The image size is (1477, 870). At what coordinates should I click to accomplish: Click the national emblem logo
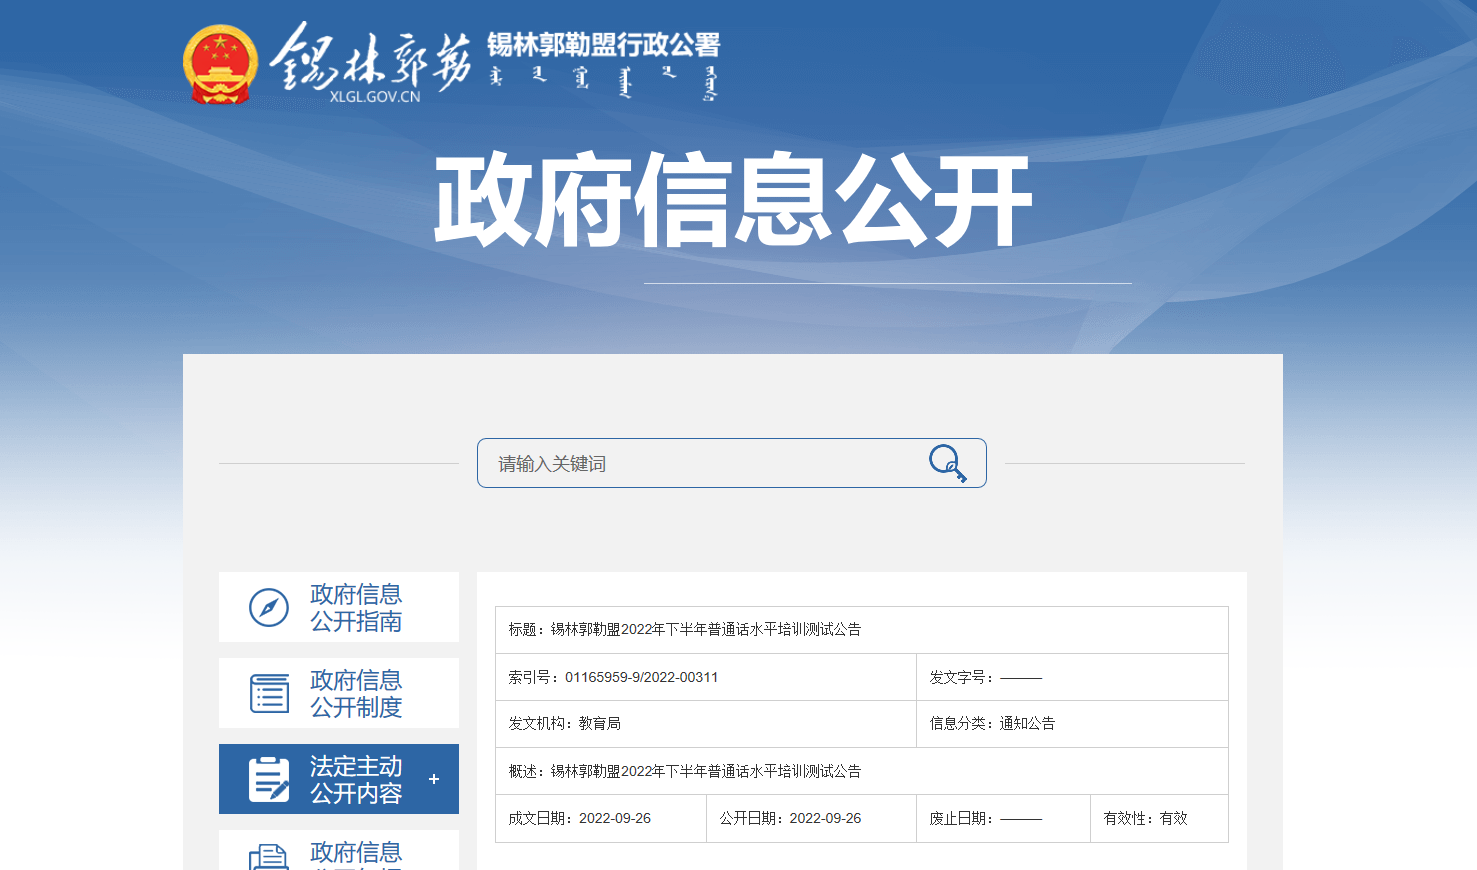pyautogui.click(x=220, y=64)
